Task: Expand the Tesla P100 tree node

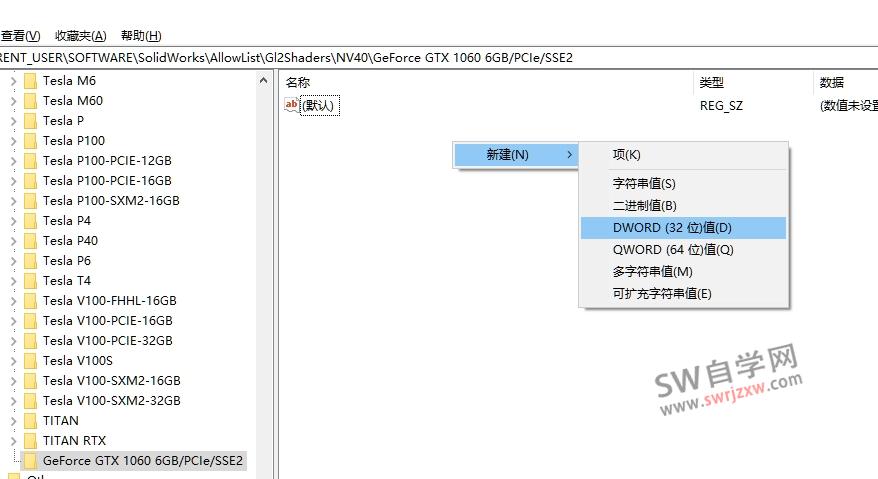Action: 13,141
